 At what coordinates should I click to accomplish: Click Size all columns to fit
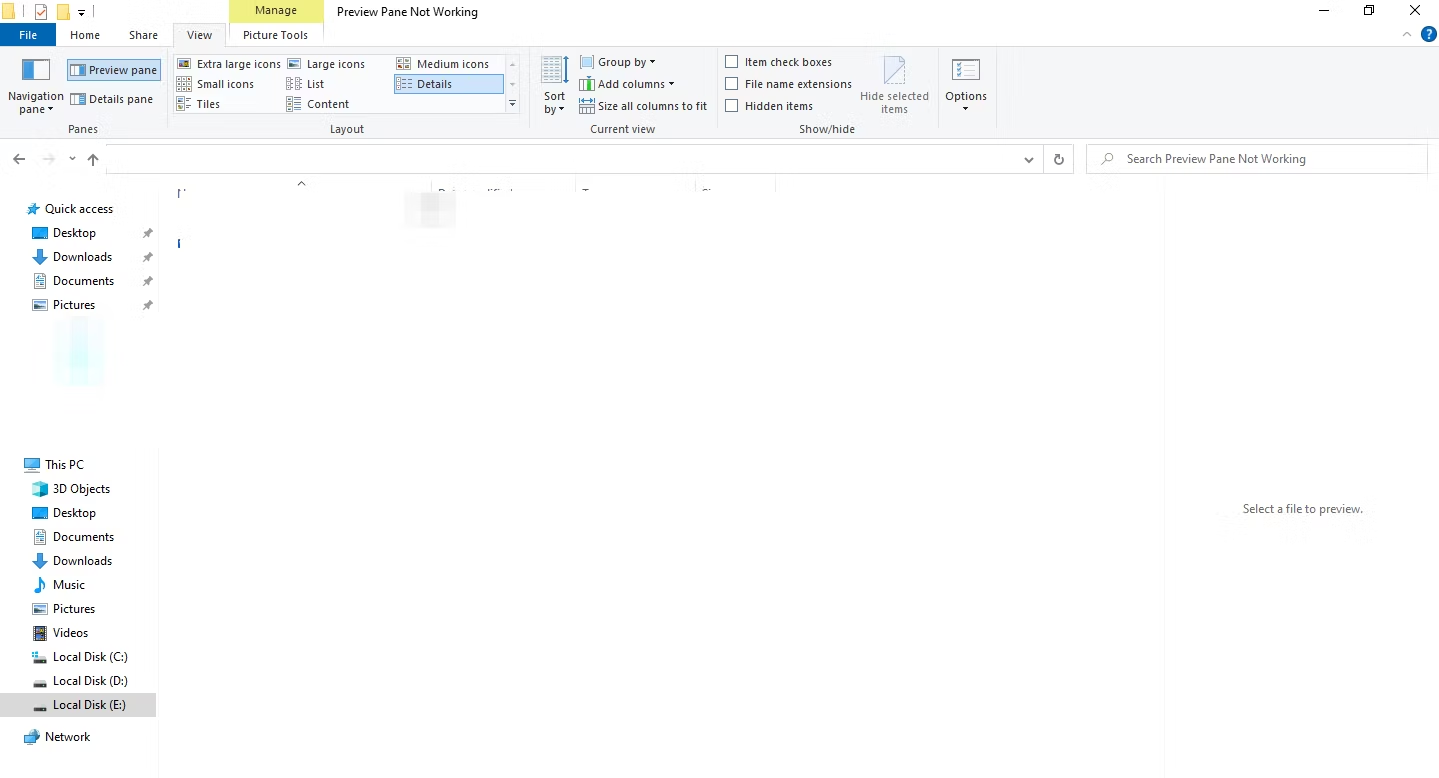pos(644,106)
